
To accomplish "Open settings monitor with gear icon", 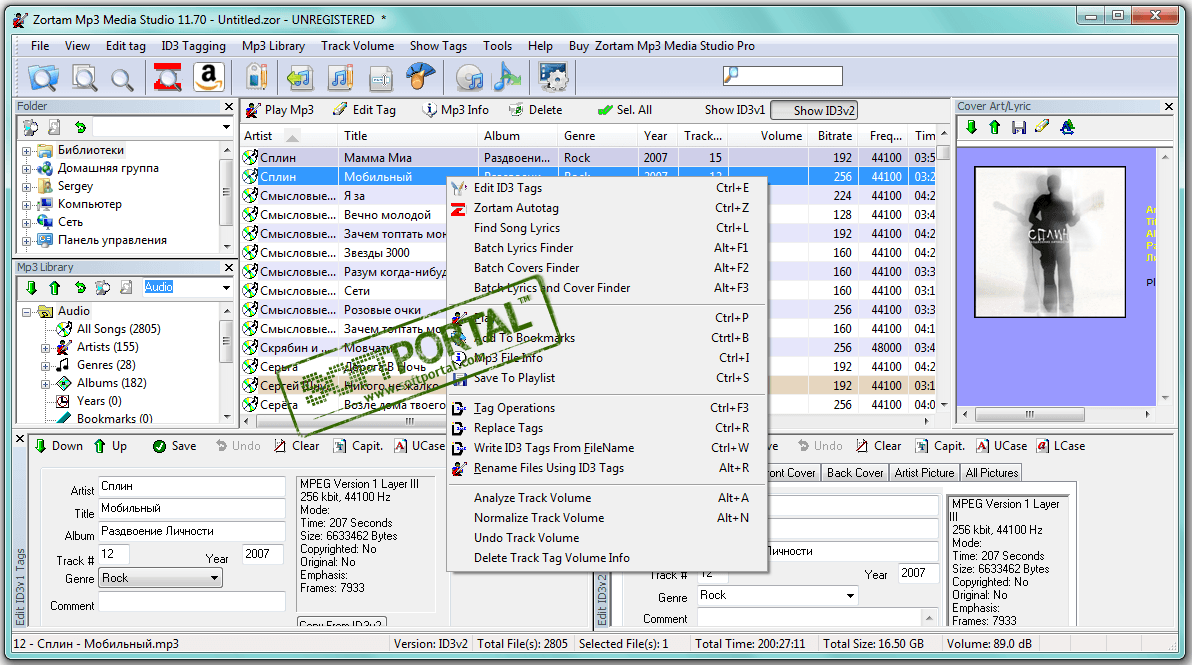I will click(x=553, y=77).
